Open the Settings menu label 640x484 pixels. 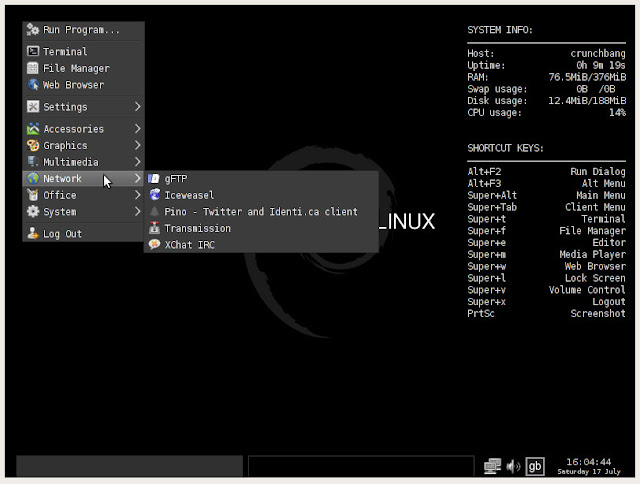pyautogui.click(x=65, y=107)
